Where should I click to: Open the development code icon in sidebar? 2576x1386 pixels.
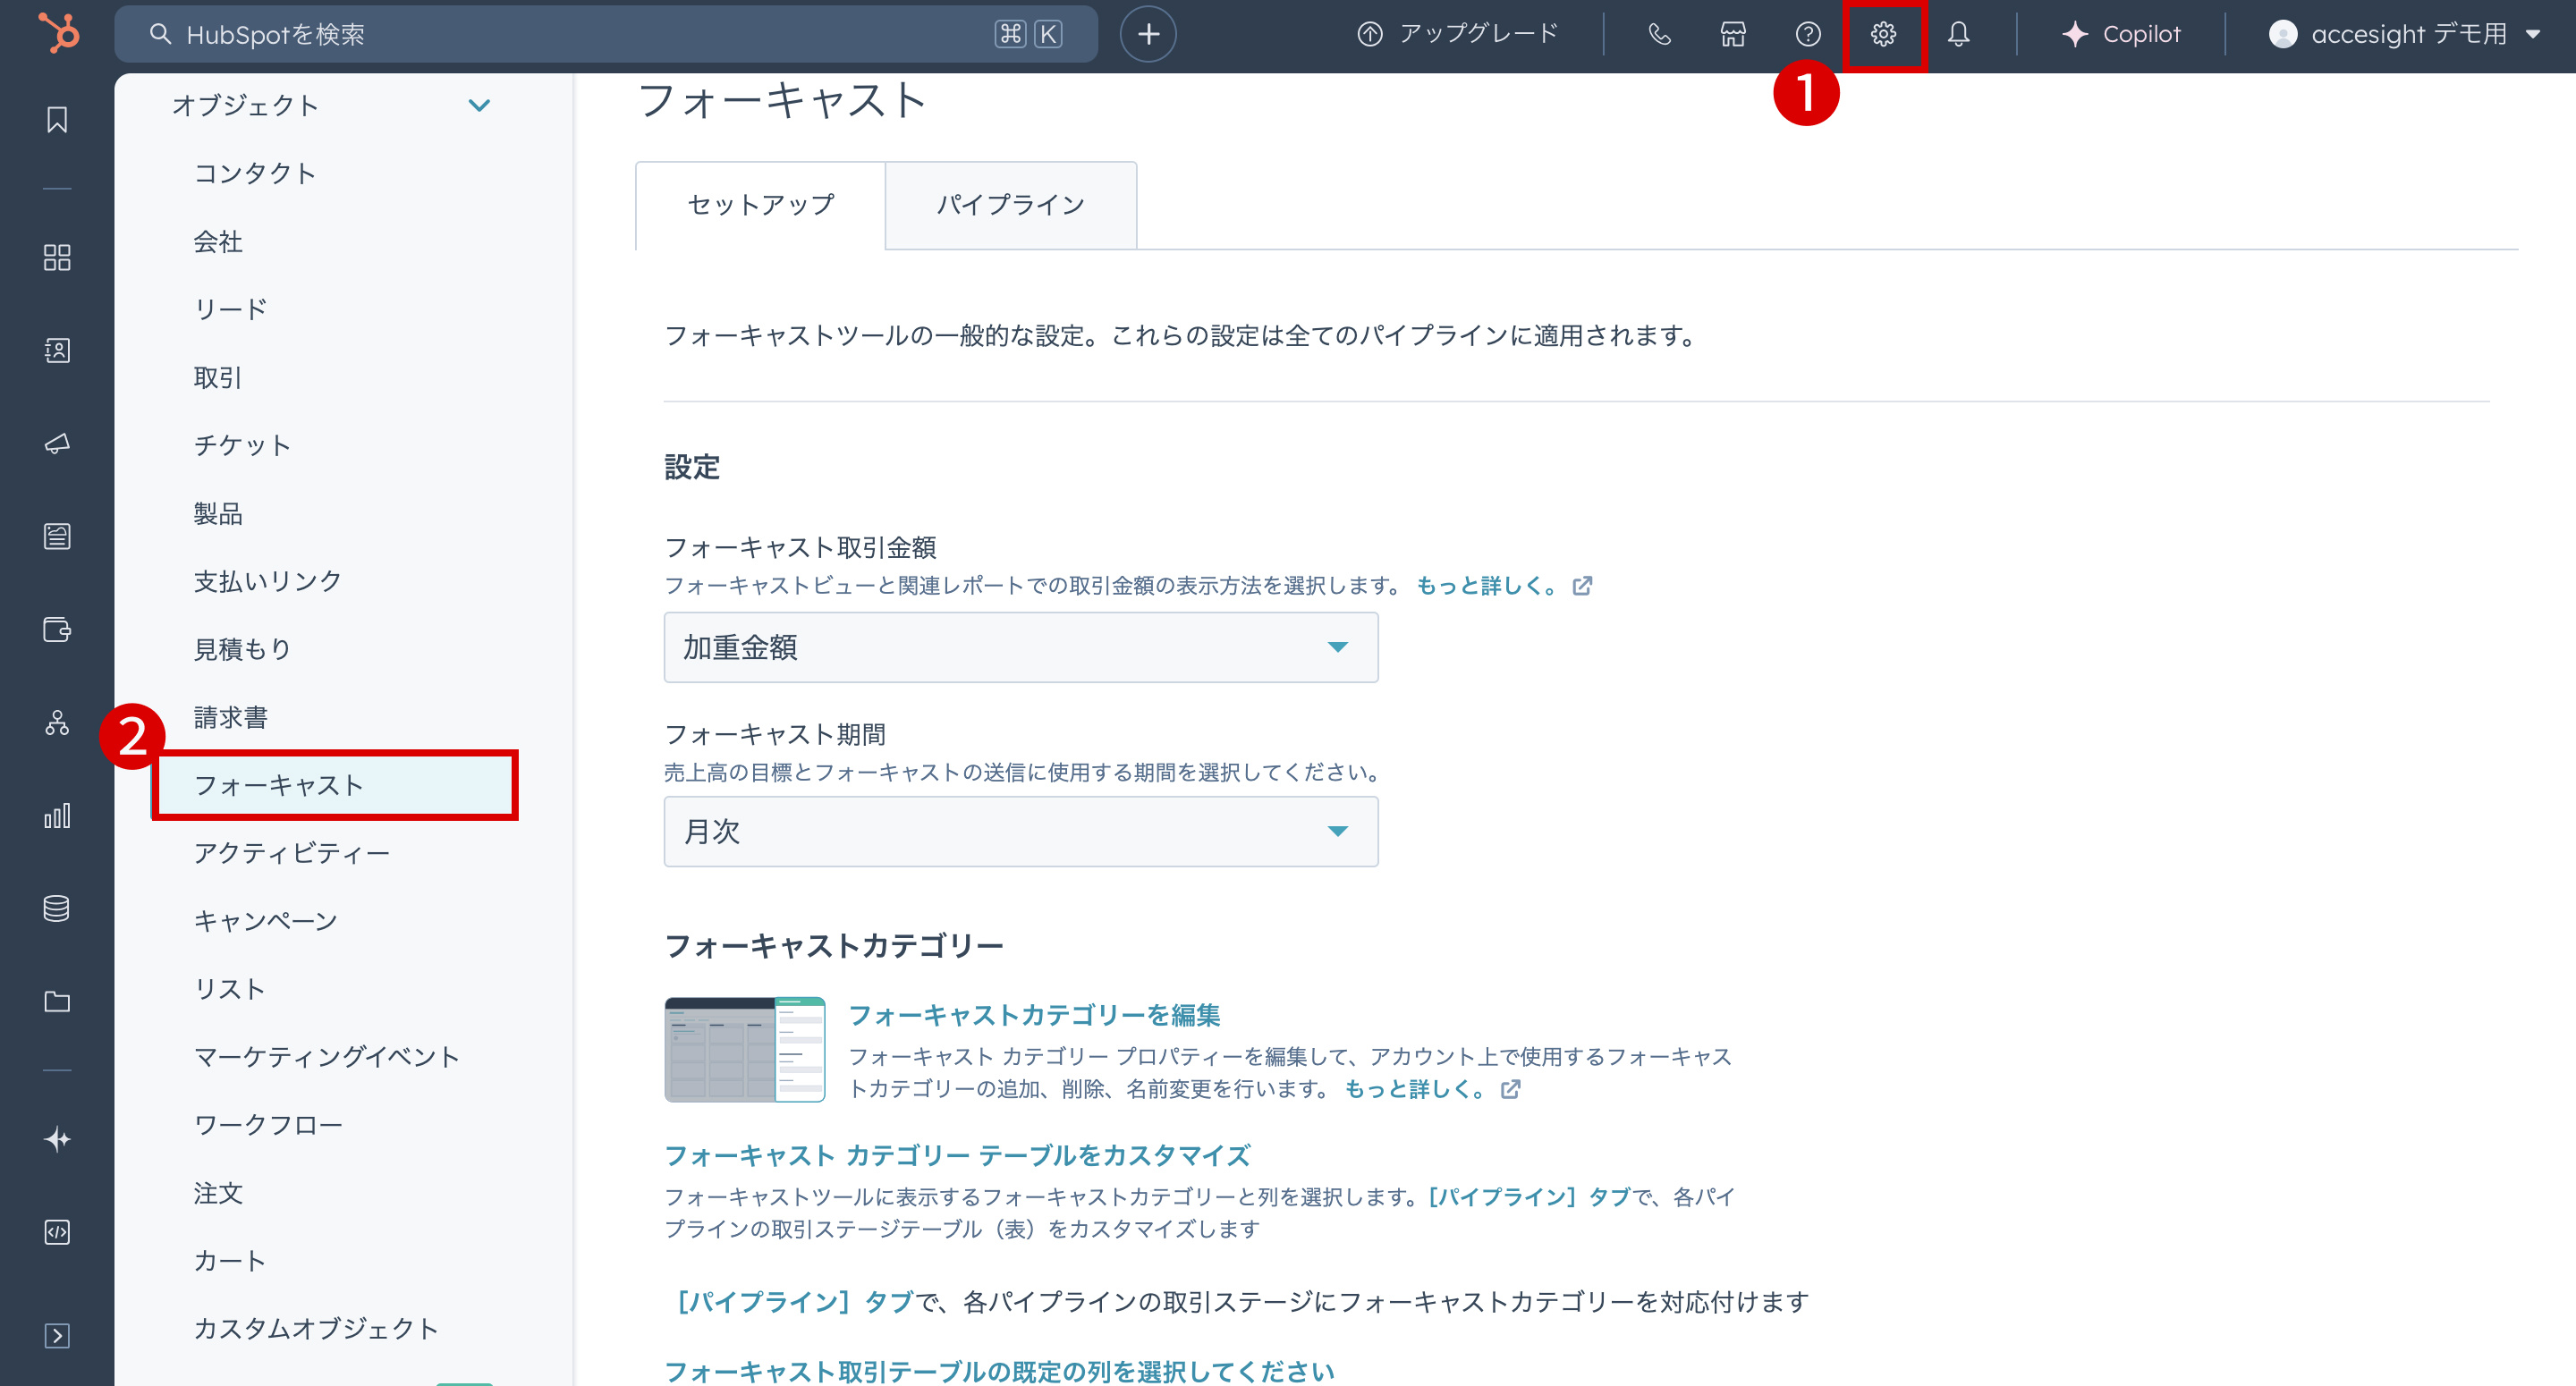point(57,1232)
